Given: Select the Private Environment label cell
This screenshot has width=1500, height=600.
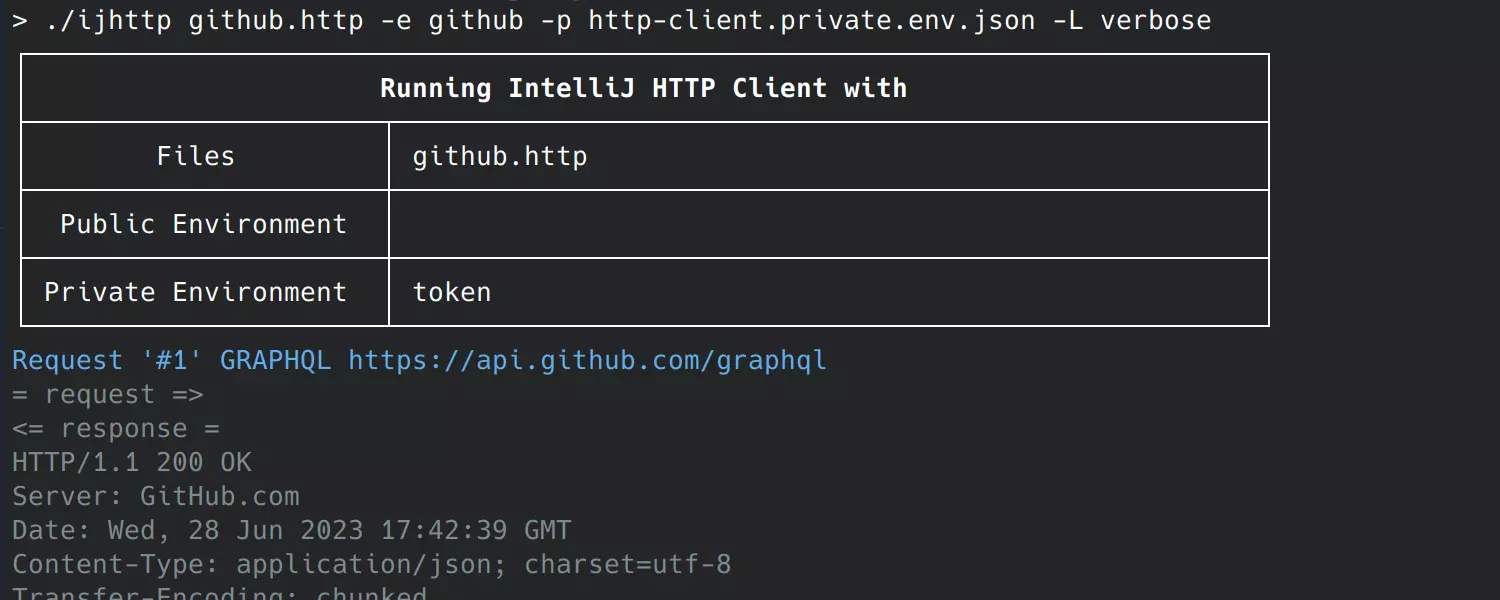Looking at the screenshot, I should point(196,292).
